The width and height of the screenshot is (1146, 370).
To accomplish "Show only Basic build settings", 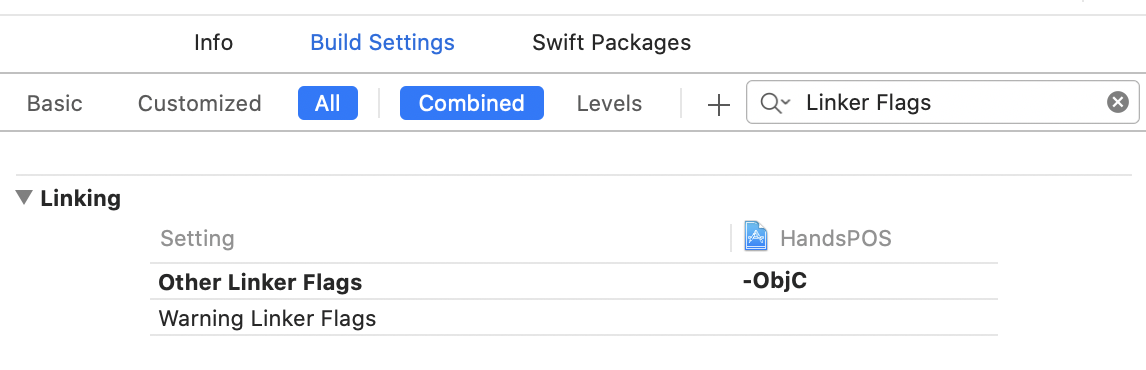I will click(x=55, y=103).
